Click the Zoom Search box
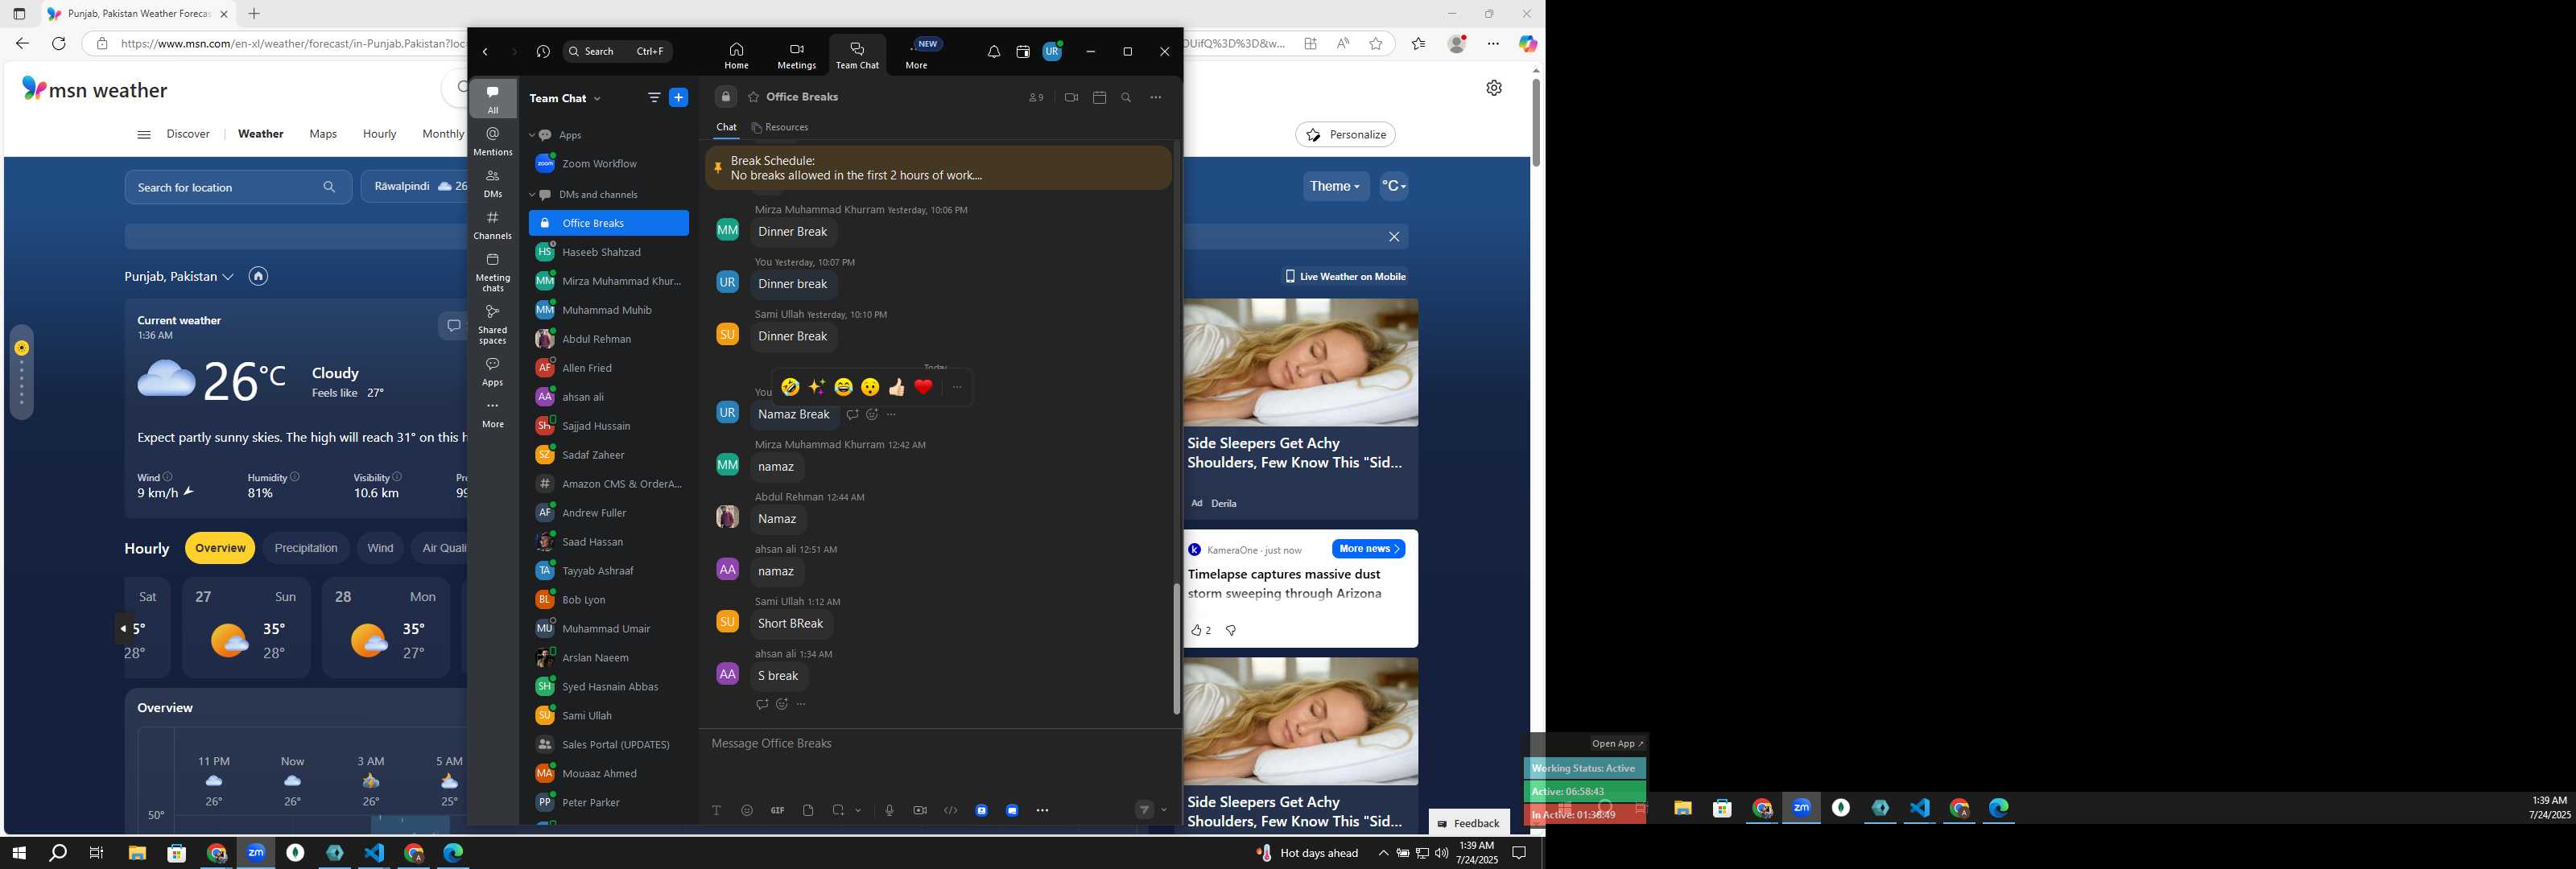This screenshot has width=2576, height=869. 618,52
